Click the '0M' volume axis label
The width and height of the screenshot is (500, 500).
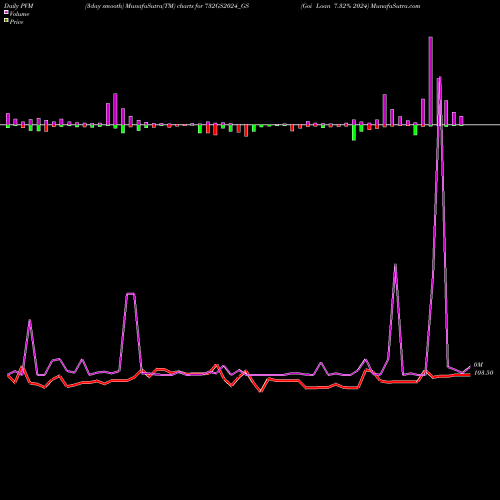tap(478, 365)
